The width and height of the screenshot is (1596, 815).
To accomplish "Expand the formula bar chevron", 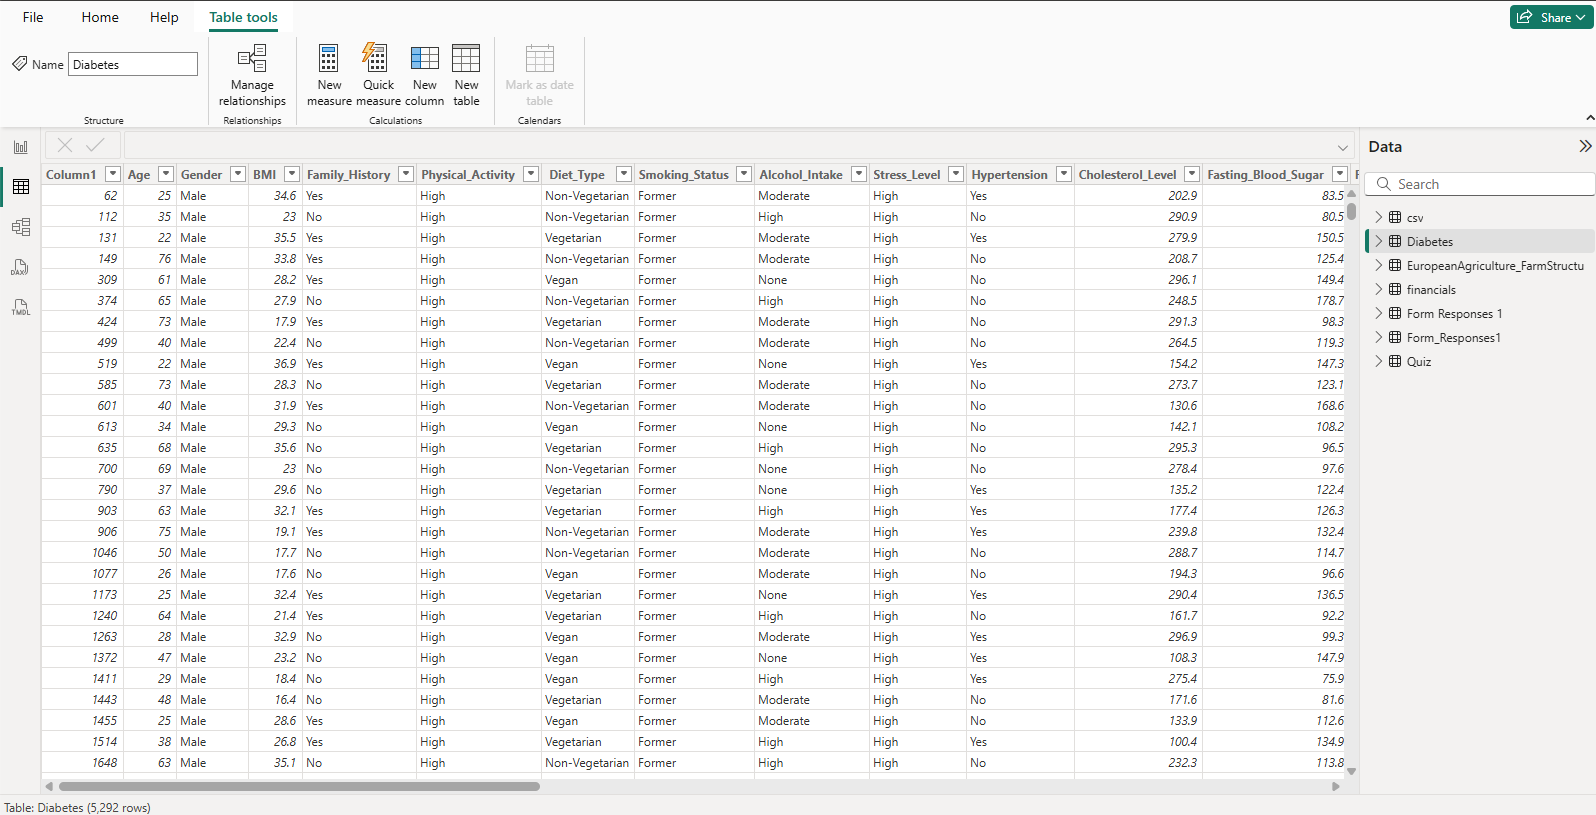I will pyautogui.click(x=1343, y=147).
